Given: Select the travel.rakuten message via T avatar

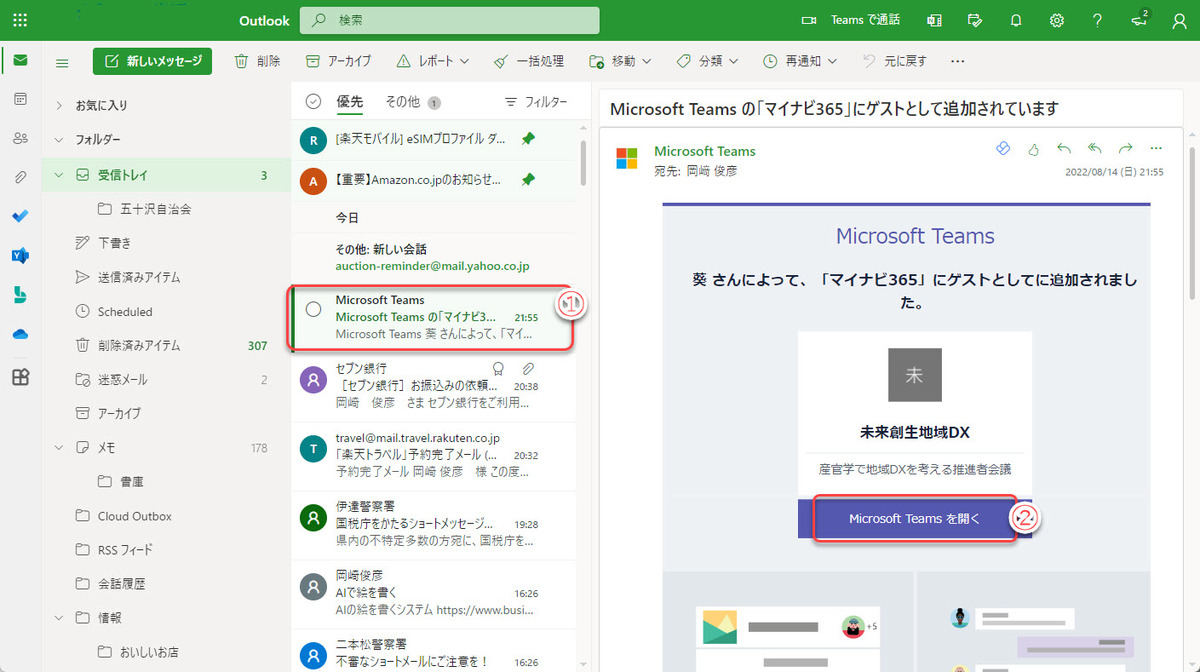Looking at the screenshot, I should pyautogui.click(x=313, y=449).
